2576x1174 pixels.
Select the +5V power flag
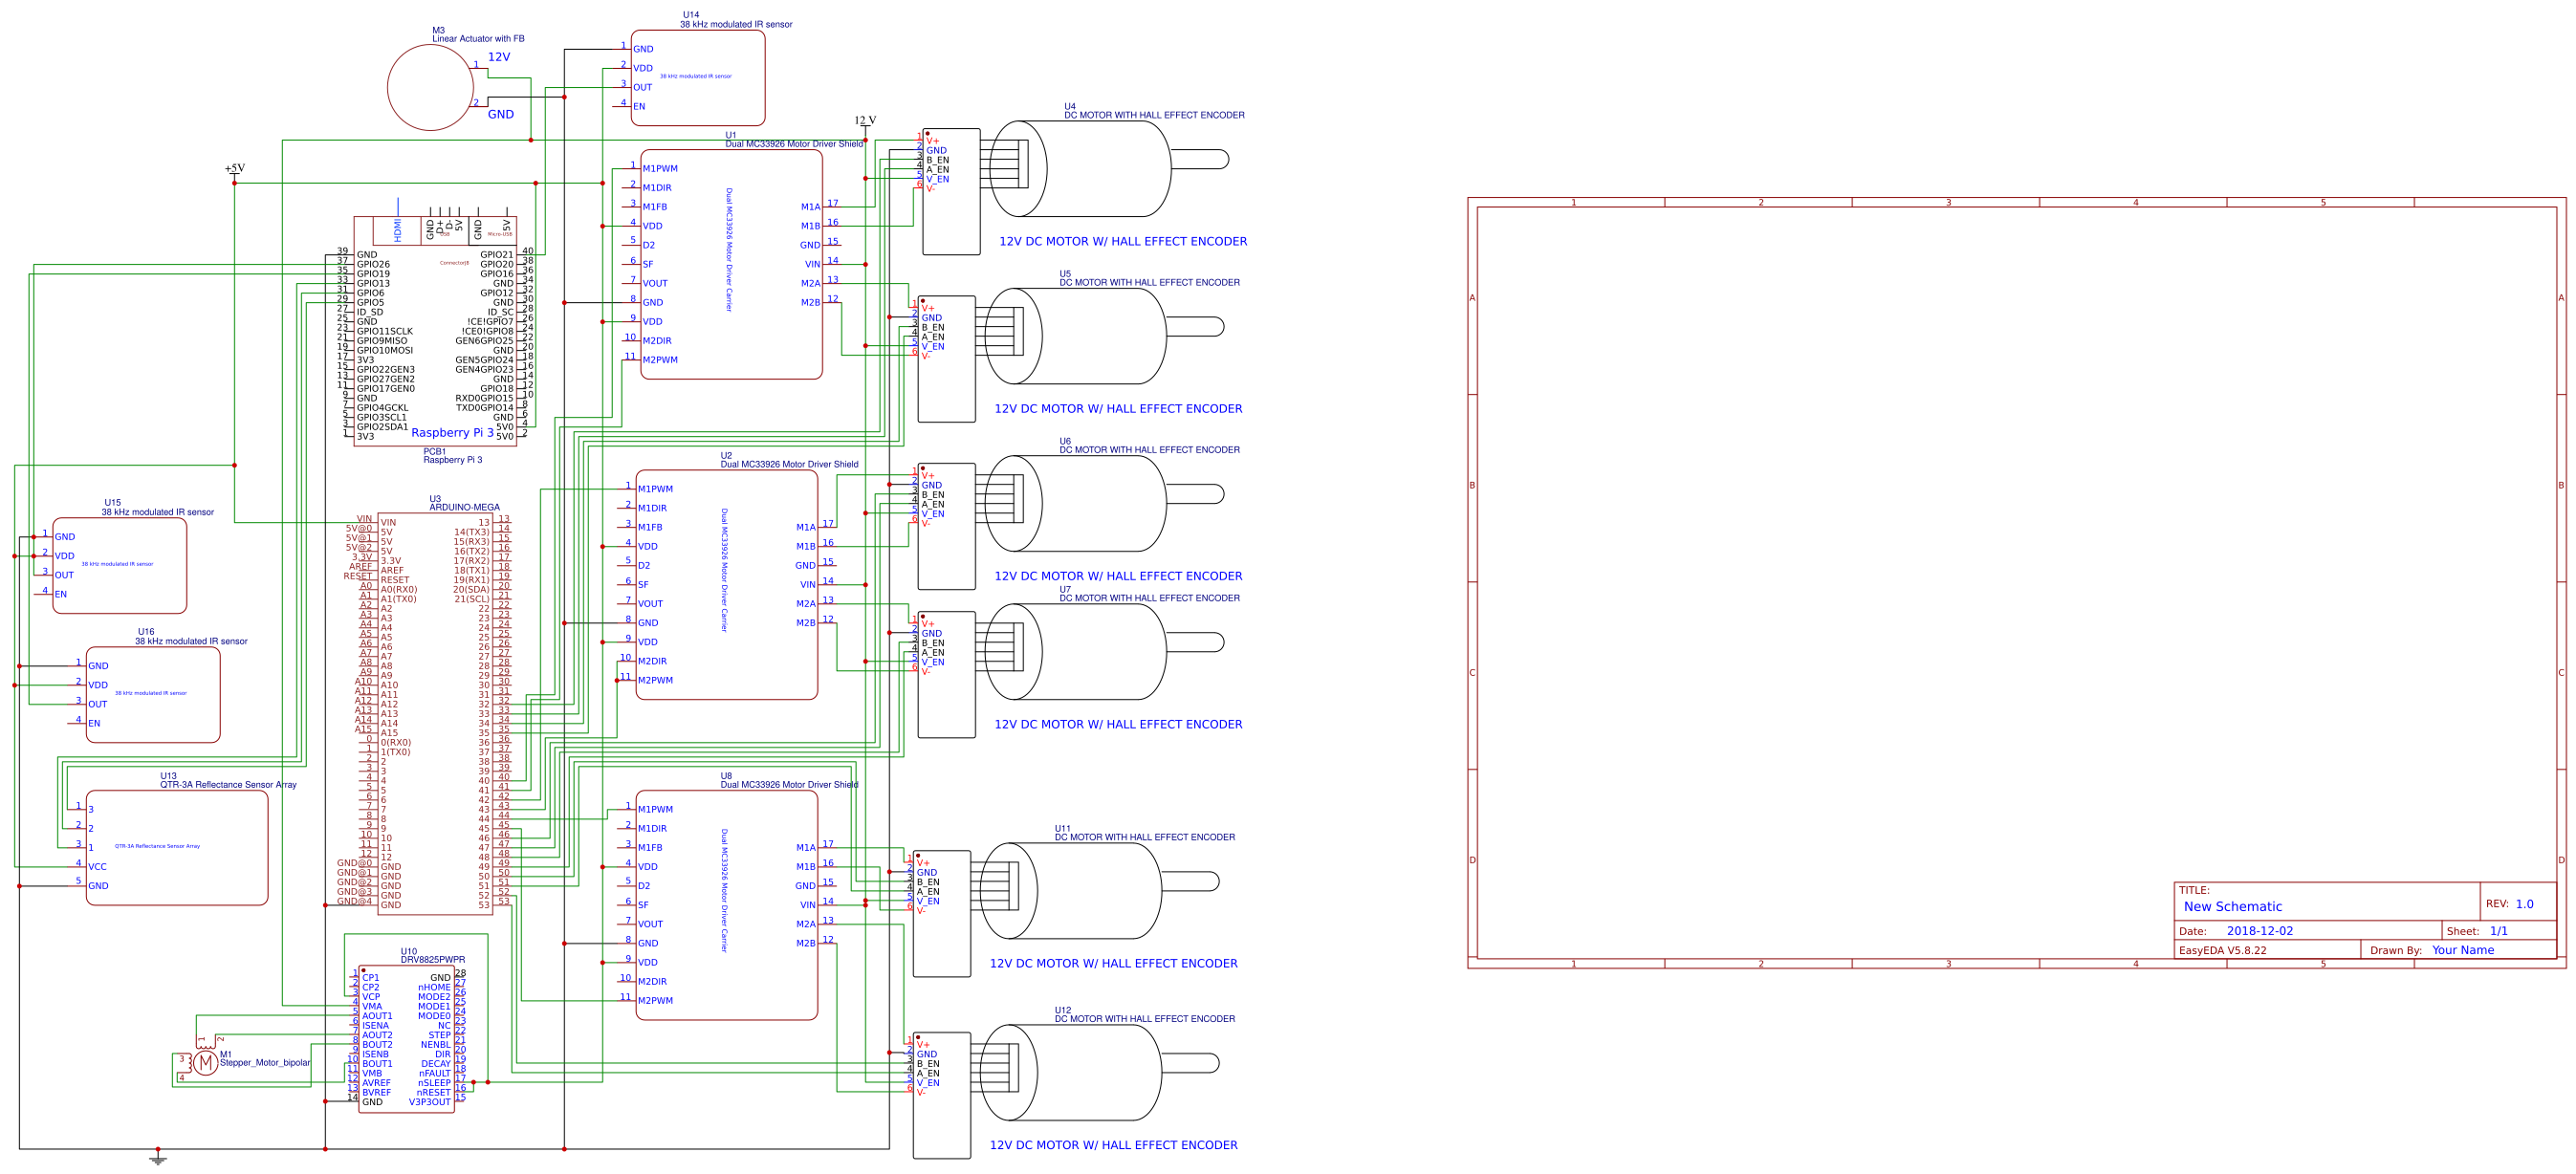(x=234, y=169)
